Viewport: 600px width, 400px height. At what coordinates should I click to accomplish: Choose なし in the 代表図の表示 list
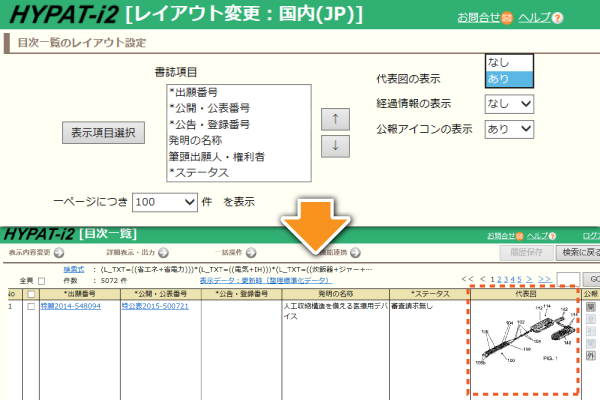pyautogui.click(x=509, y=62)
